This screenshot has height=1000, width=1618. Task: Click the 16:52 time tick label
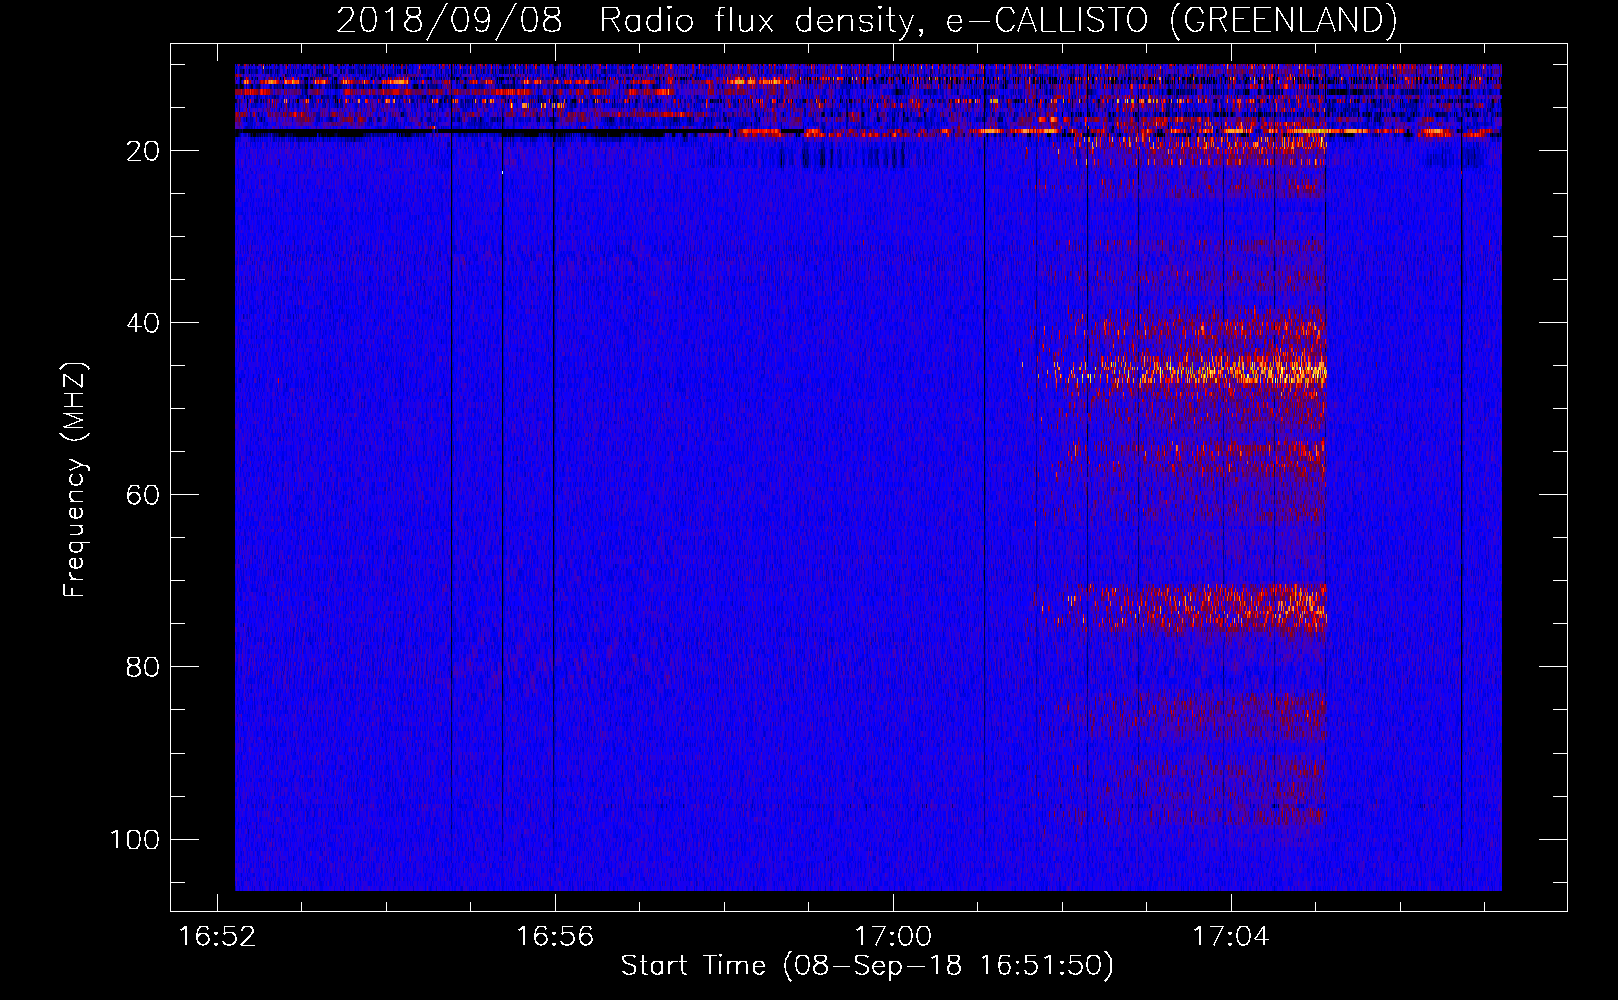pos(217,937)
